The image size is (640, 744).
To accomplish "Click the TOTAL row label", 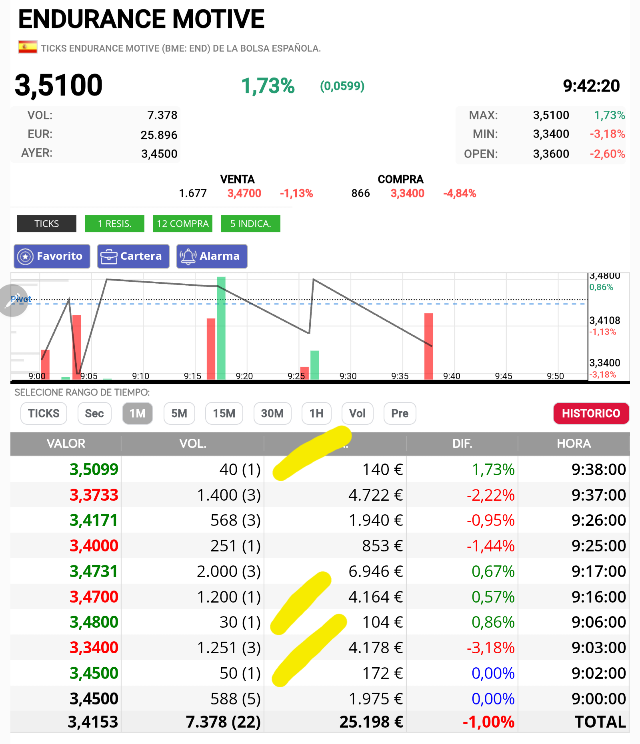I will click(600, 722).
